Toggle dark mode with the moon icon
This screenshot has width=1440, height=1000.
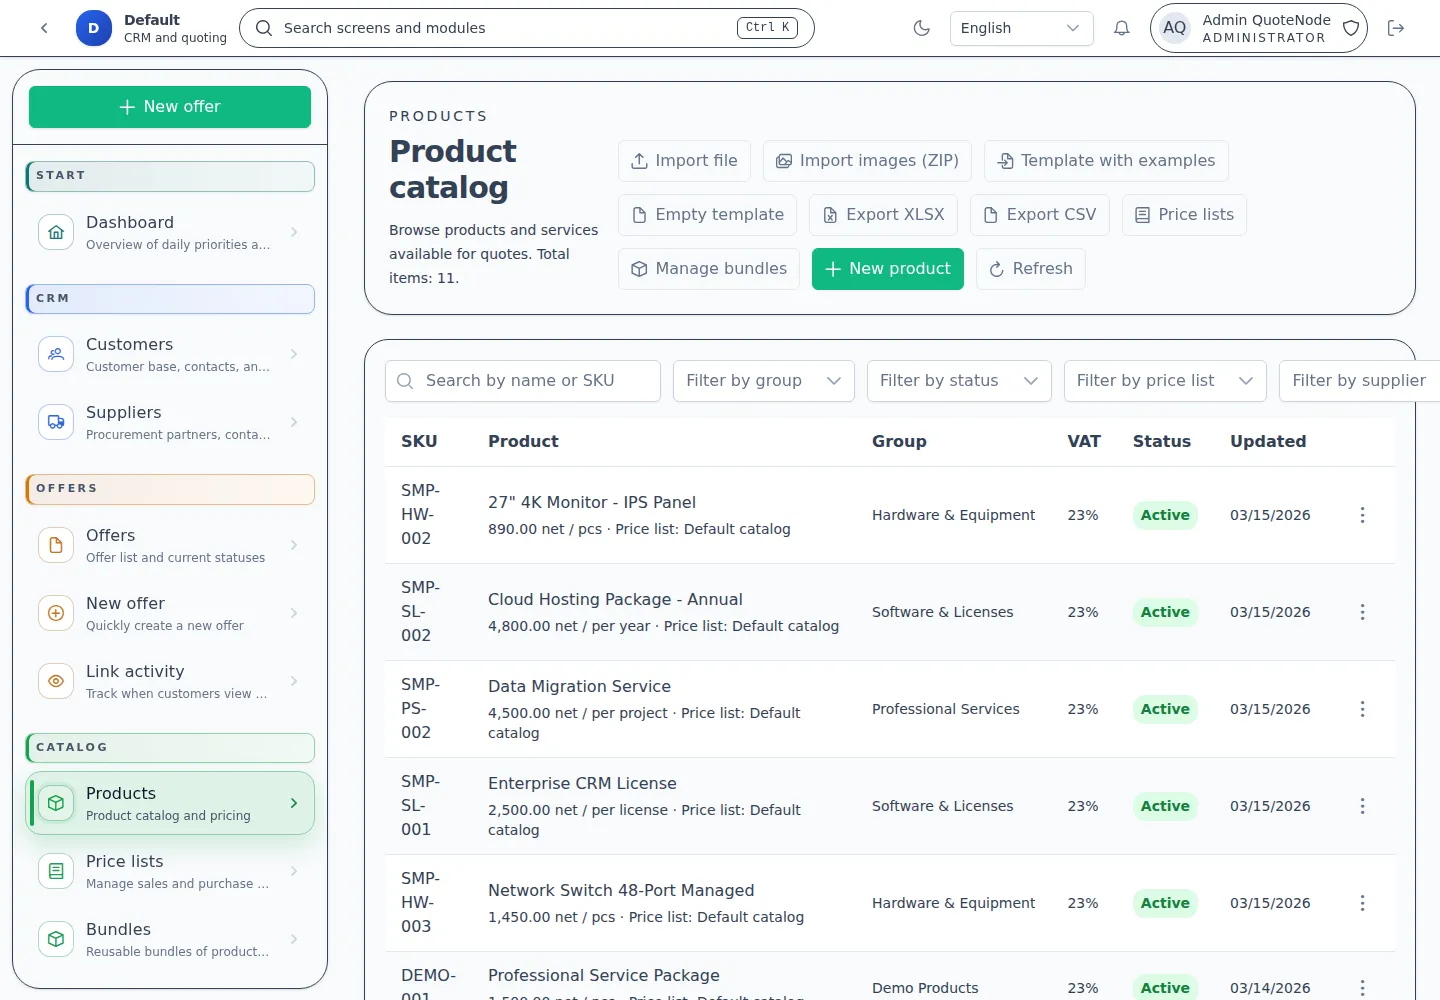pyautogui.click(x=922, y=28)
